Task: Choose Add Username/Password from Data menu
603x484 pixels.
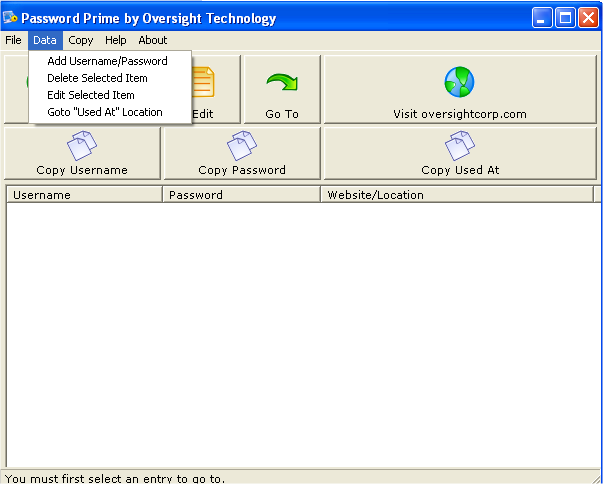Action: [110, 61]
